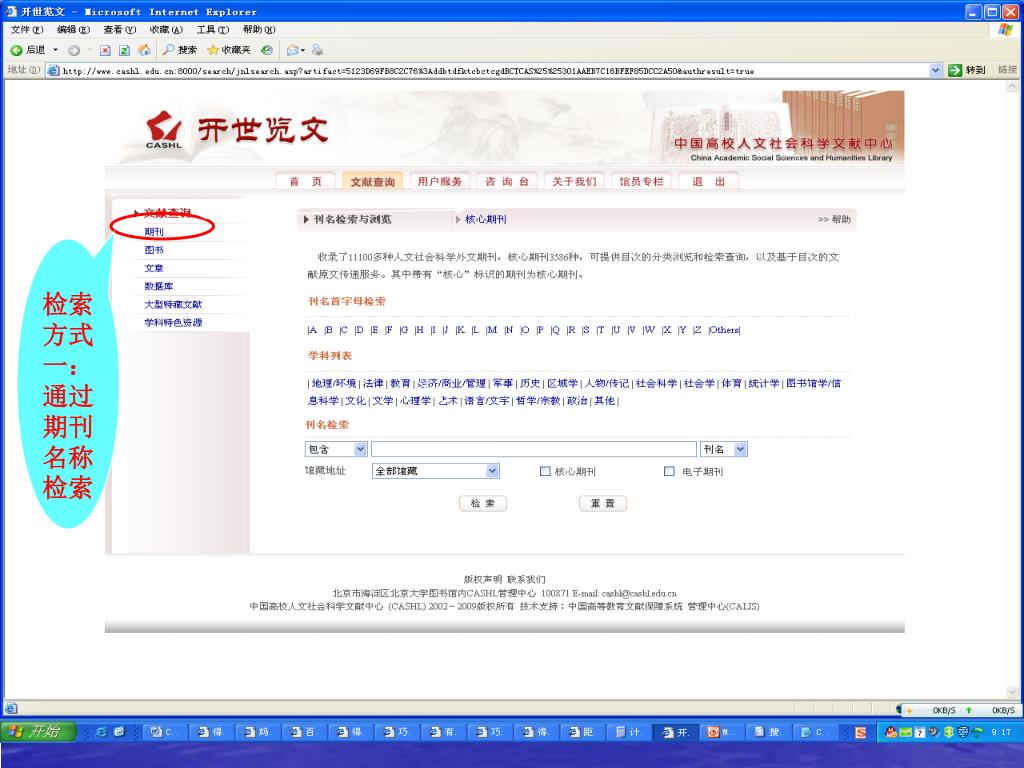This screenshot has height=768, width=1024.
Task: Switch to 百 taskbar window
Action: coord(303,732)
